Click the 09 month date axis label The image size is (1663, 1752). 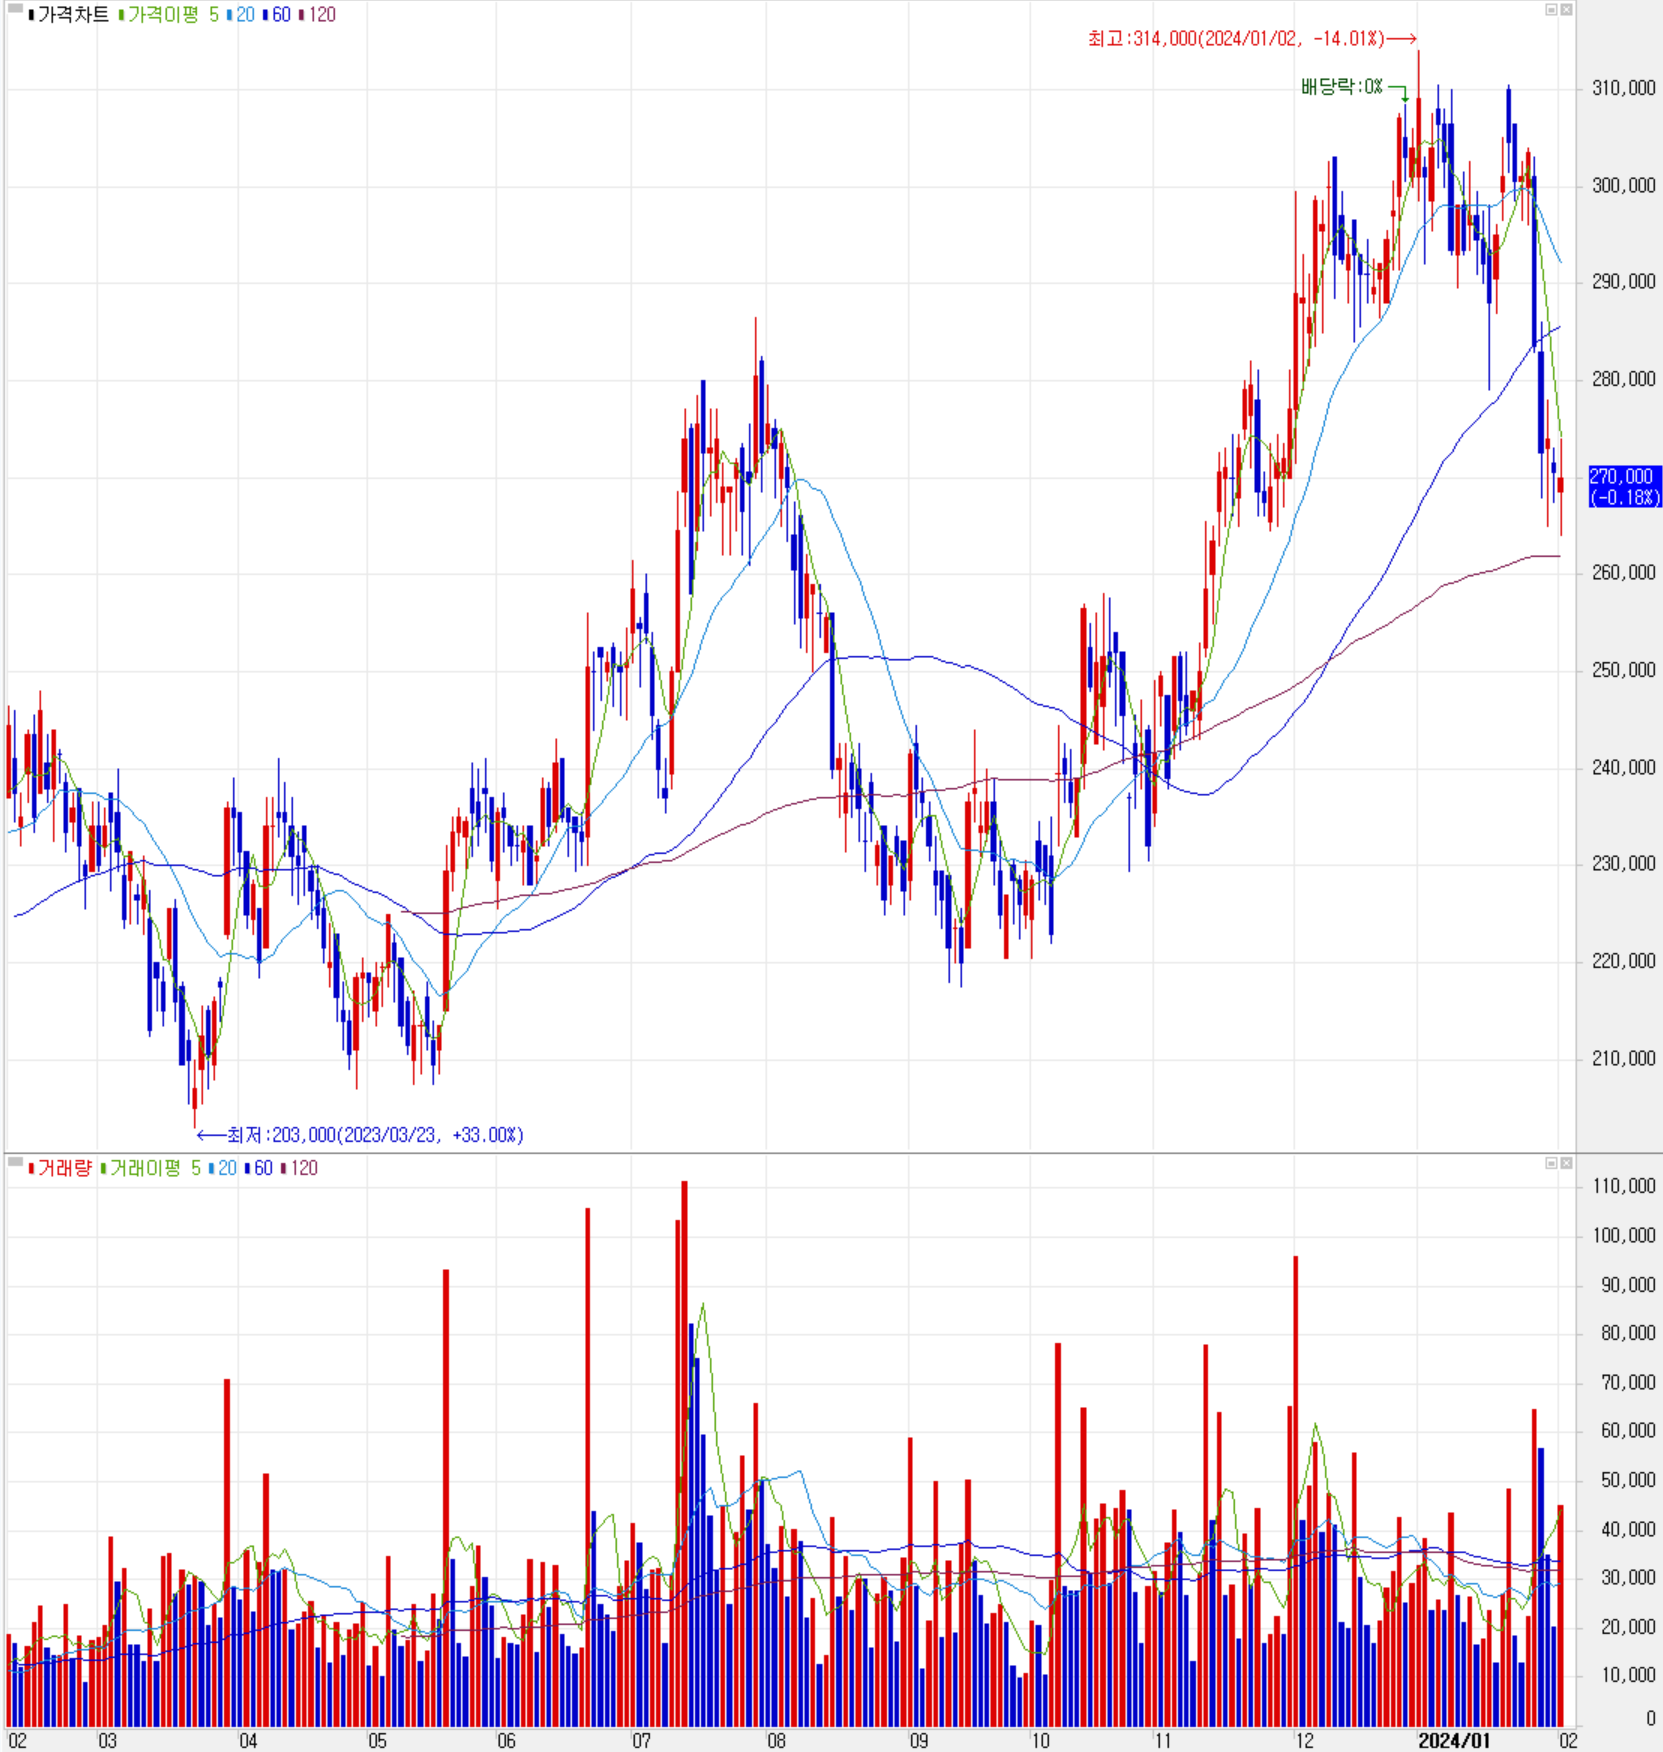point(918,1741)
